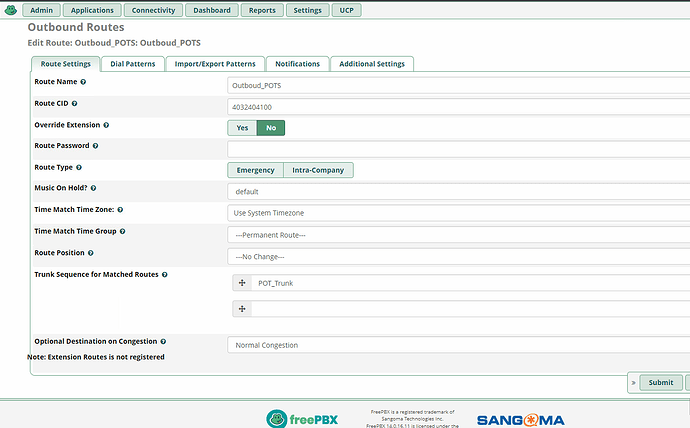
Task: Switch to the Dial Patterns tab
Action: [133, 64]
